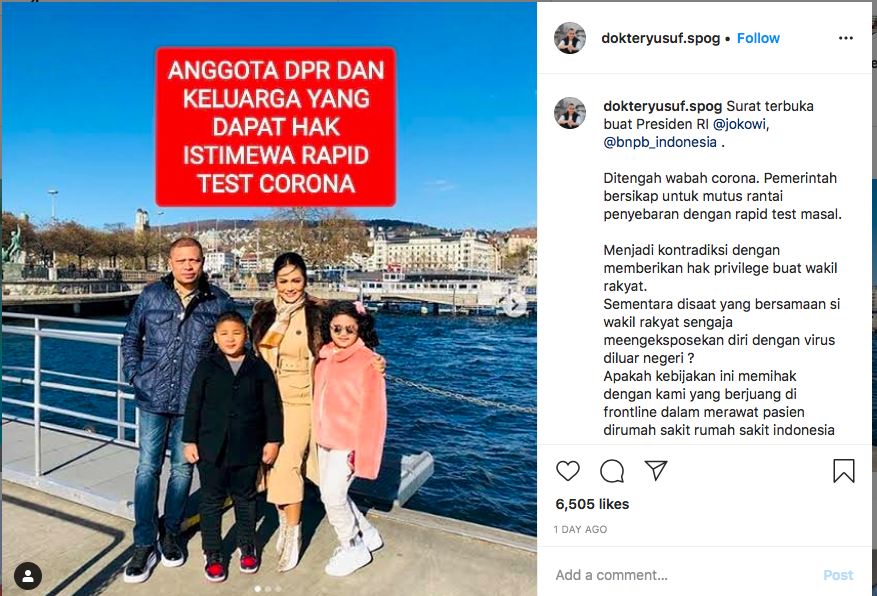Open the caption's author avatar
The width and height of the screenshot is (877, 596).
pos(569,113)
